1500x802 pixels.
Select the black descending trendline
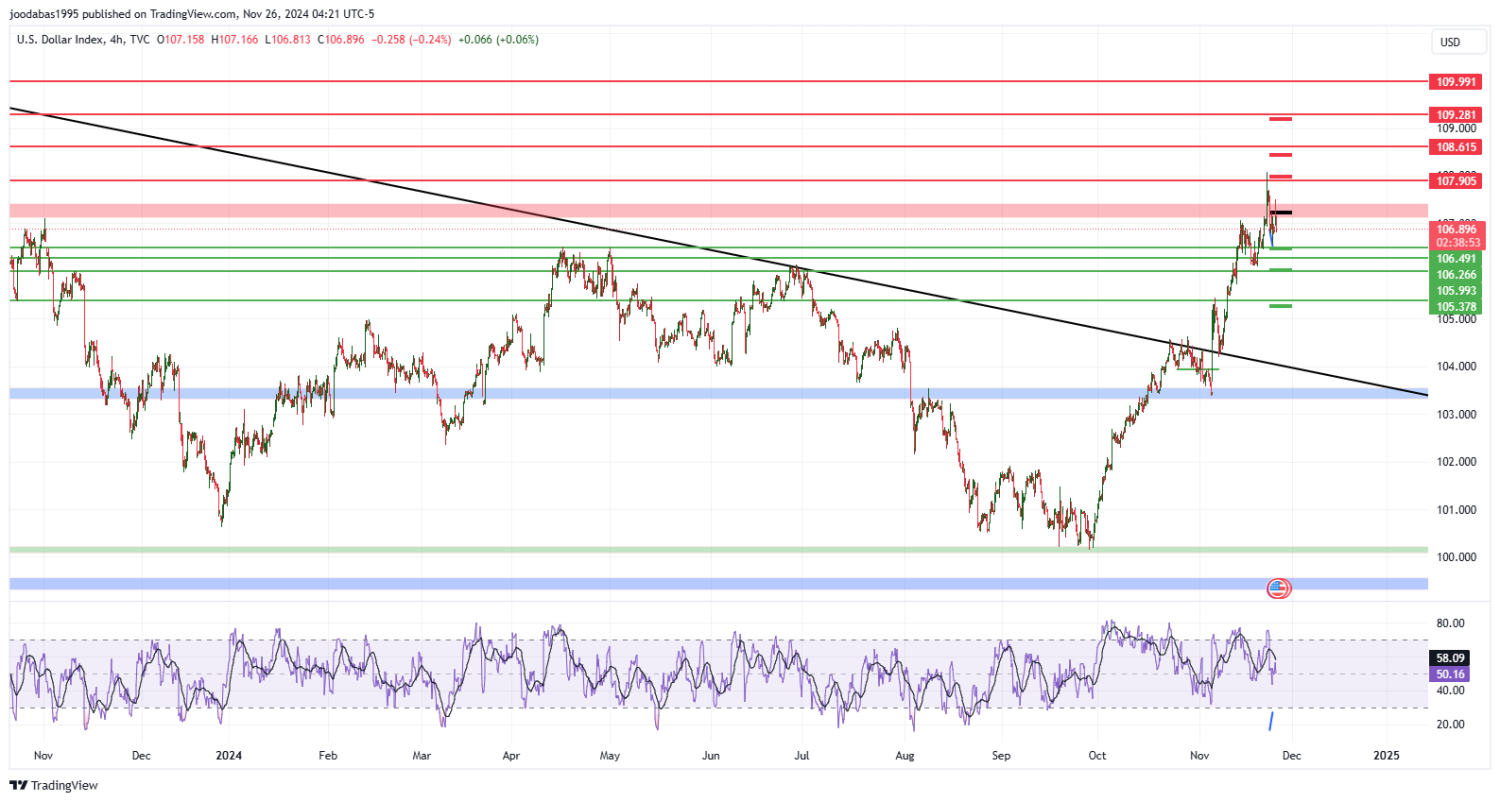click(x=719, y=251)
